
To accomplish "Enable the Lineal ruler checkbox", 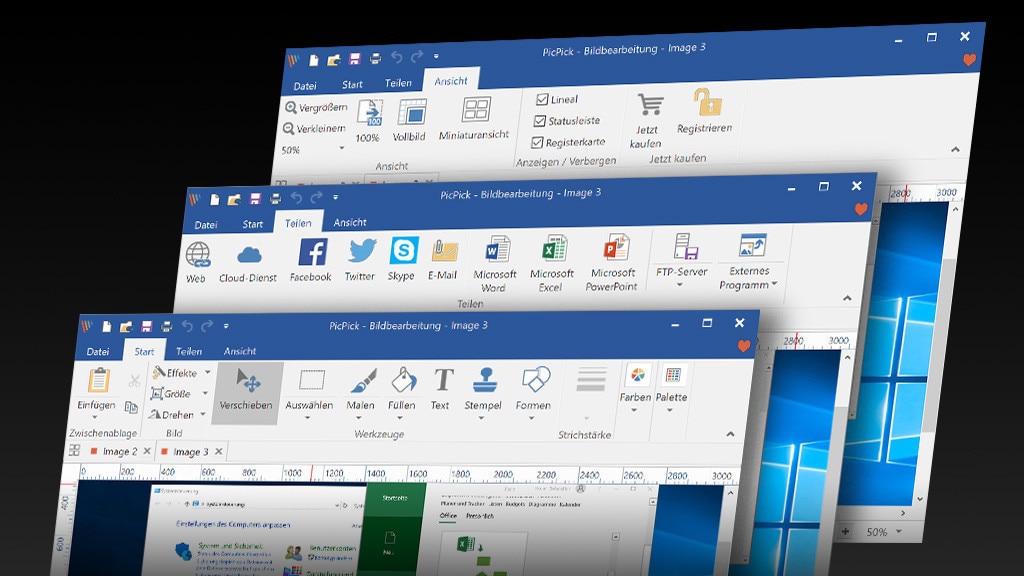I will (x=542, y=99).
